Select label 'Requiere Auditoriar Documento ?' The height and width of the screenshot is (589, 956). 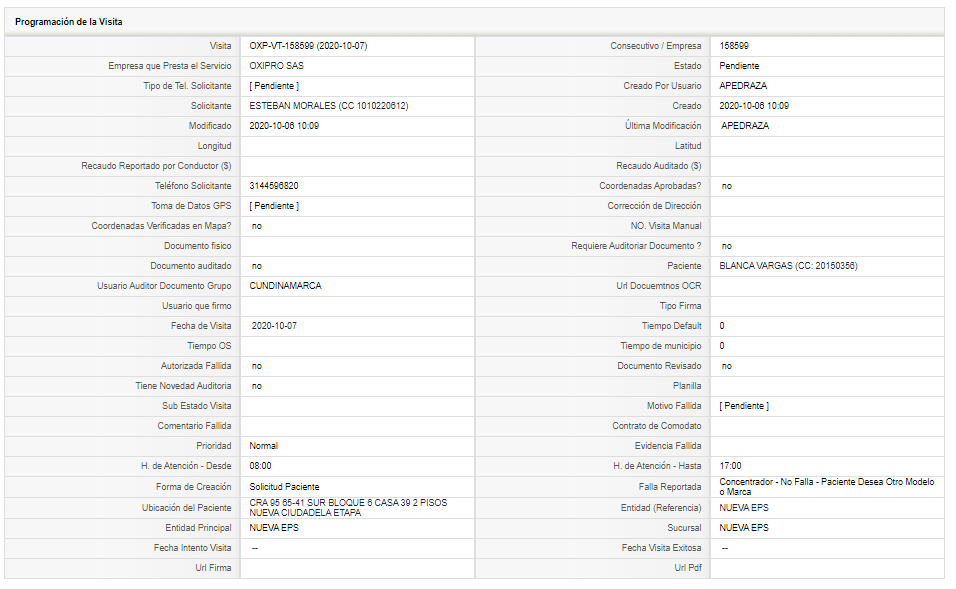pos(636,246)
